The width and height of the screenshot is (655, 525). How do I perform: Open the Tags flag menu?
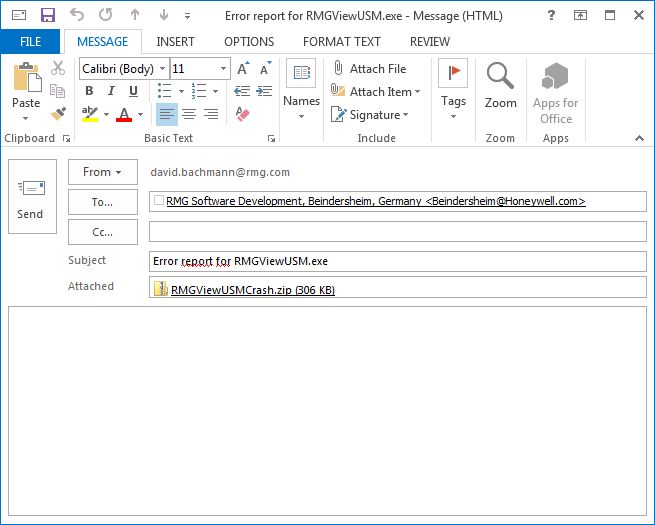click(453, 89)
